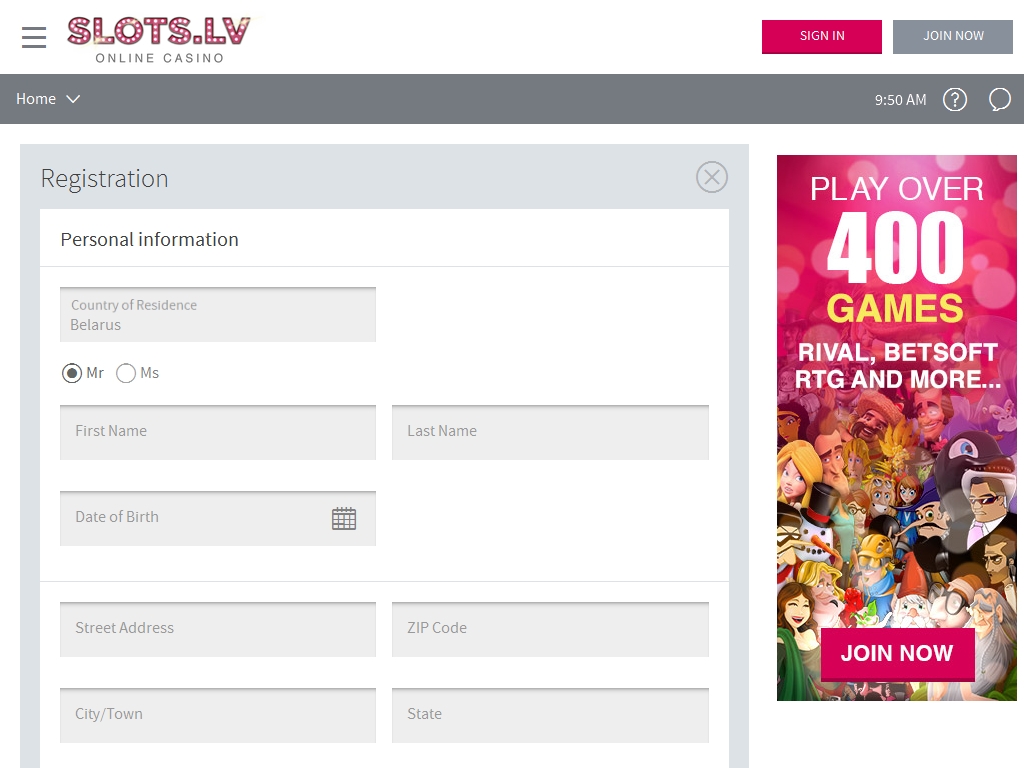Select the Ms radio button

(x=126, y=373)
